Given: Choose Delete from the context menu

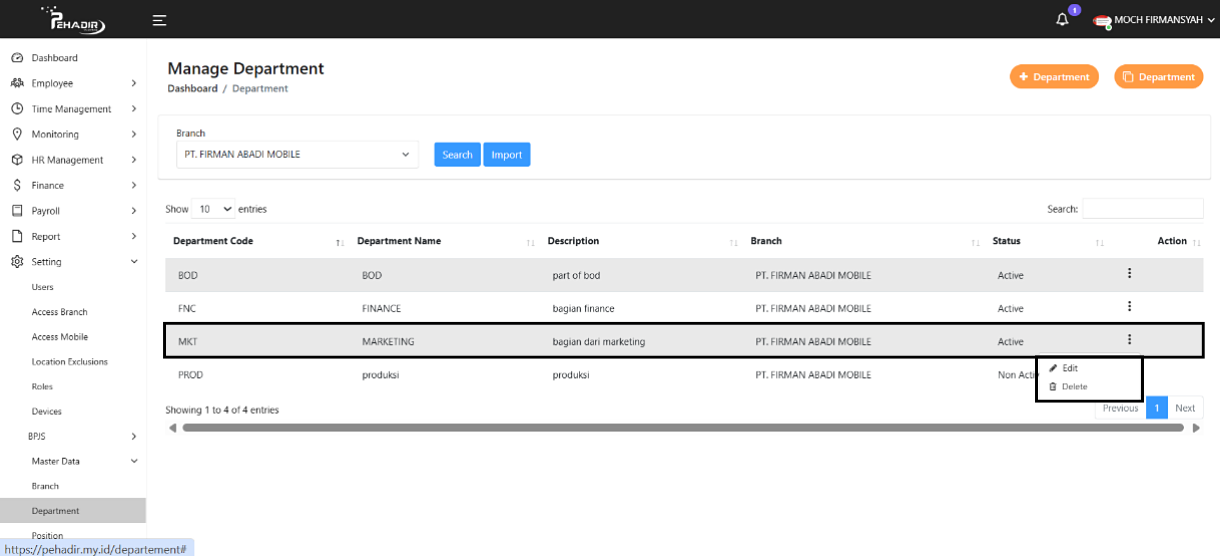Looking at the screenshot, I should (x=1074, y=386).
